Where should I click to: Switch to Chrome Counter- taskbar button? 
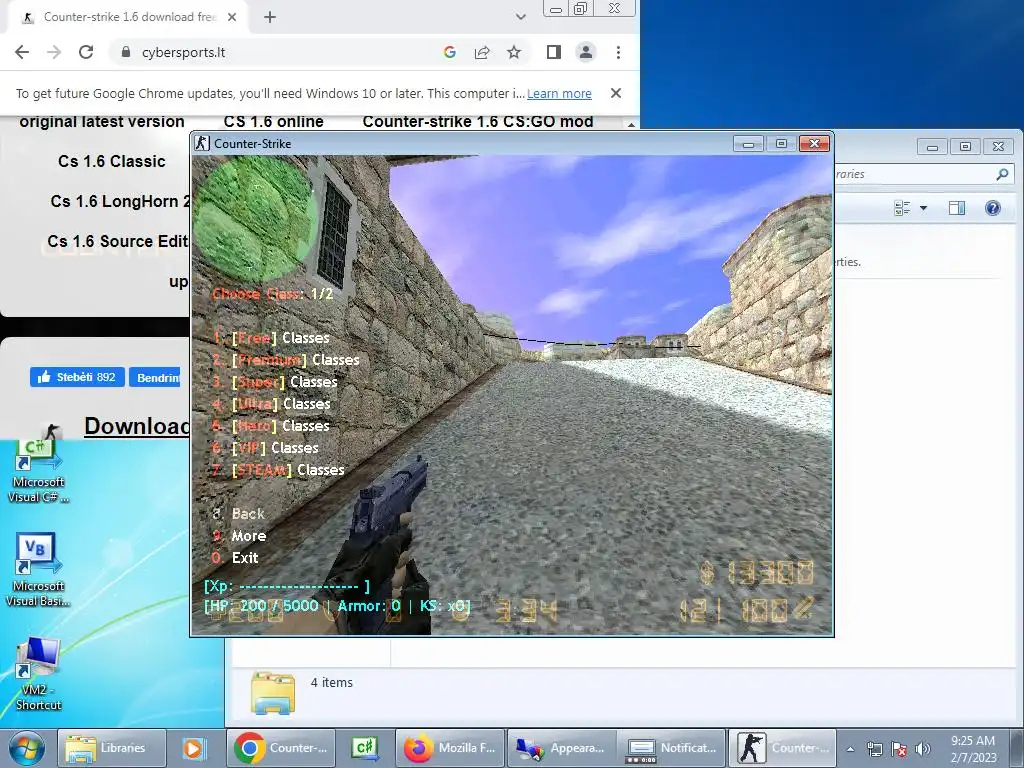click(281, 748)
